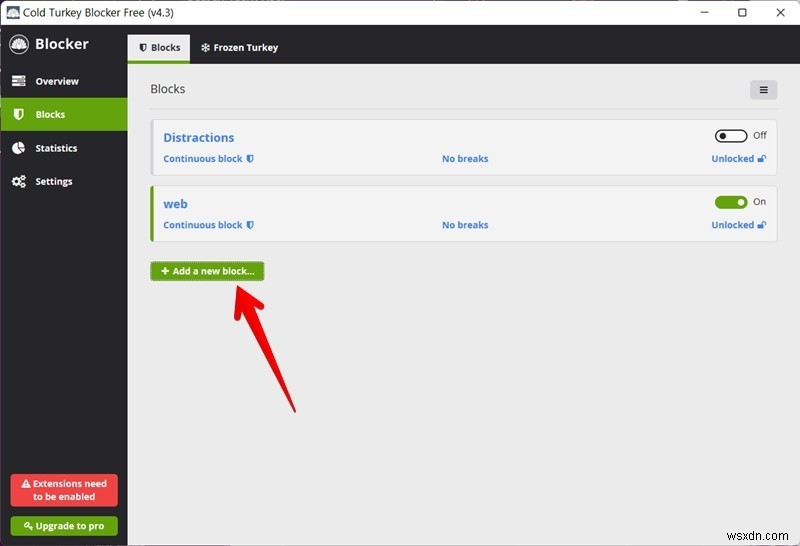The height and width of the screenshot is (546, 800).
Task: Open Settings in the sidebar
Action: point(64,181)
